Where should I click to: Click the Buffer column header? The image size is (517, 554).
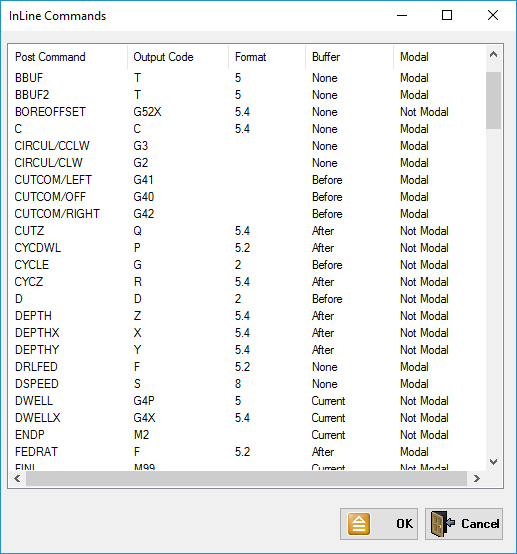[x=349, y=57]
